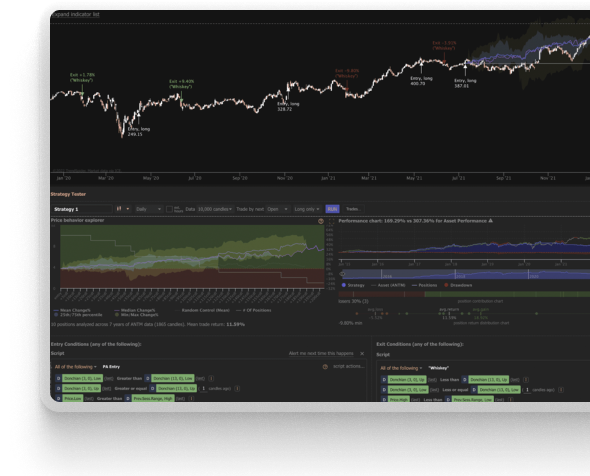Click the D timeframe icon before Prev.Sess.Range, High
This screenshot has height=476, width=590.
pos(128,398)
